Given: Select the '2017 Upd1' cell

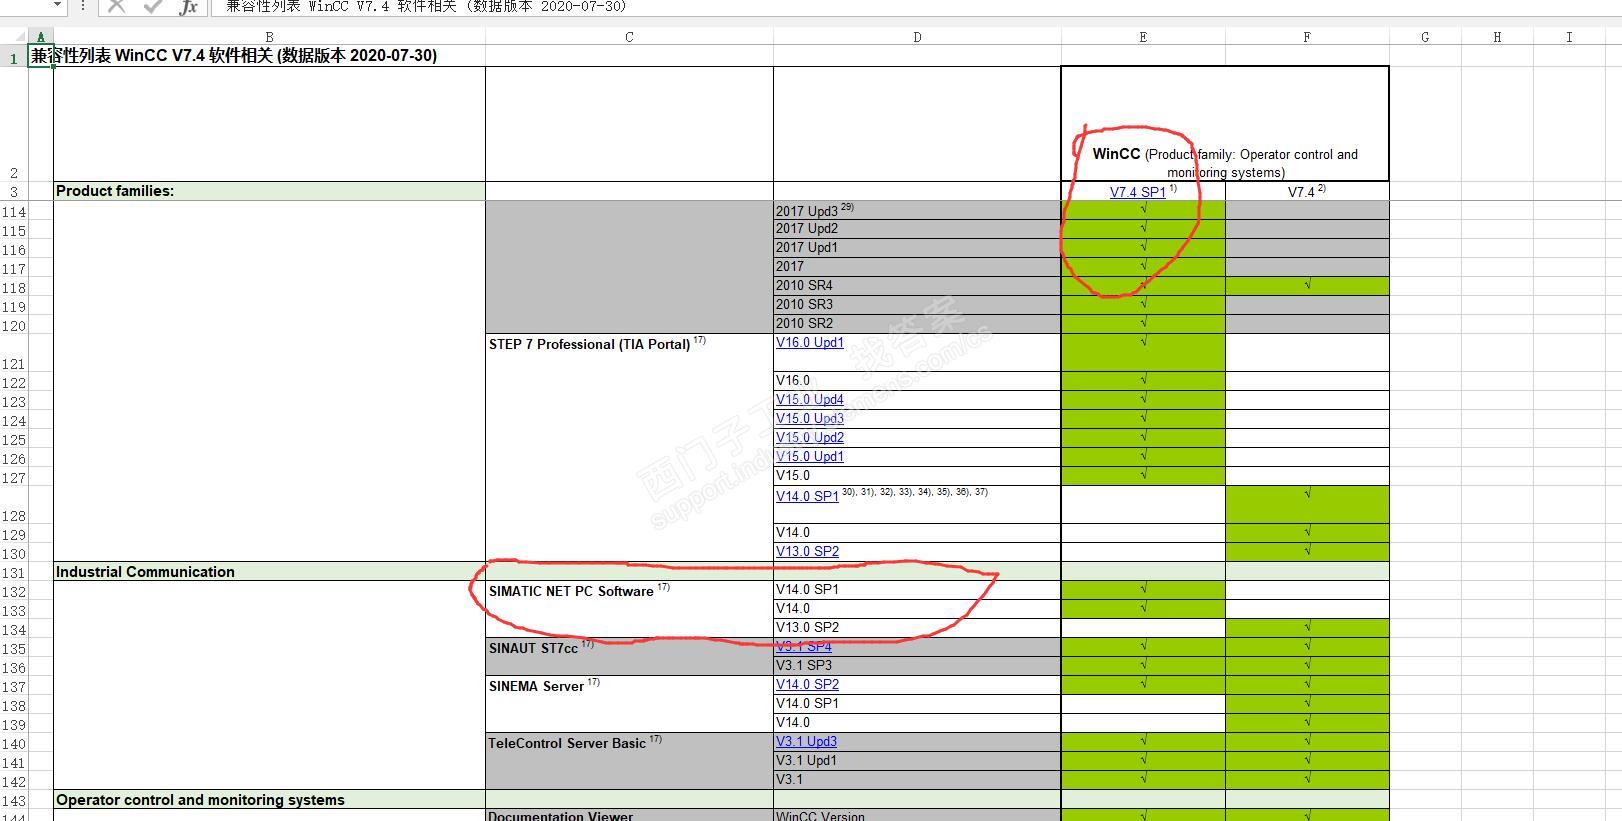Looking at the screenshot, I should [917, 248].
